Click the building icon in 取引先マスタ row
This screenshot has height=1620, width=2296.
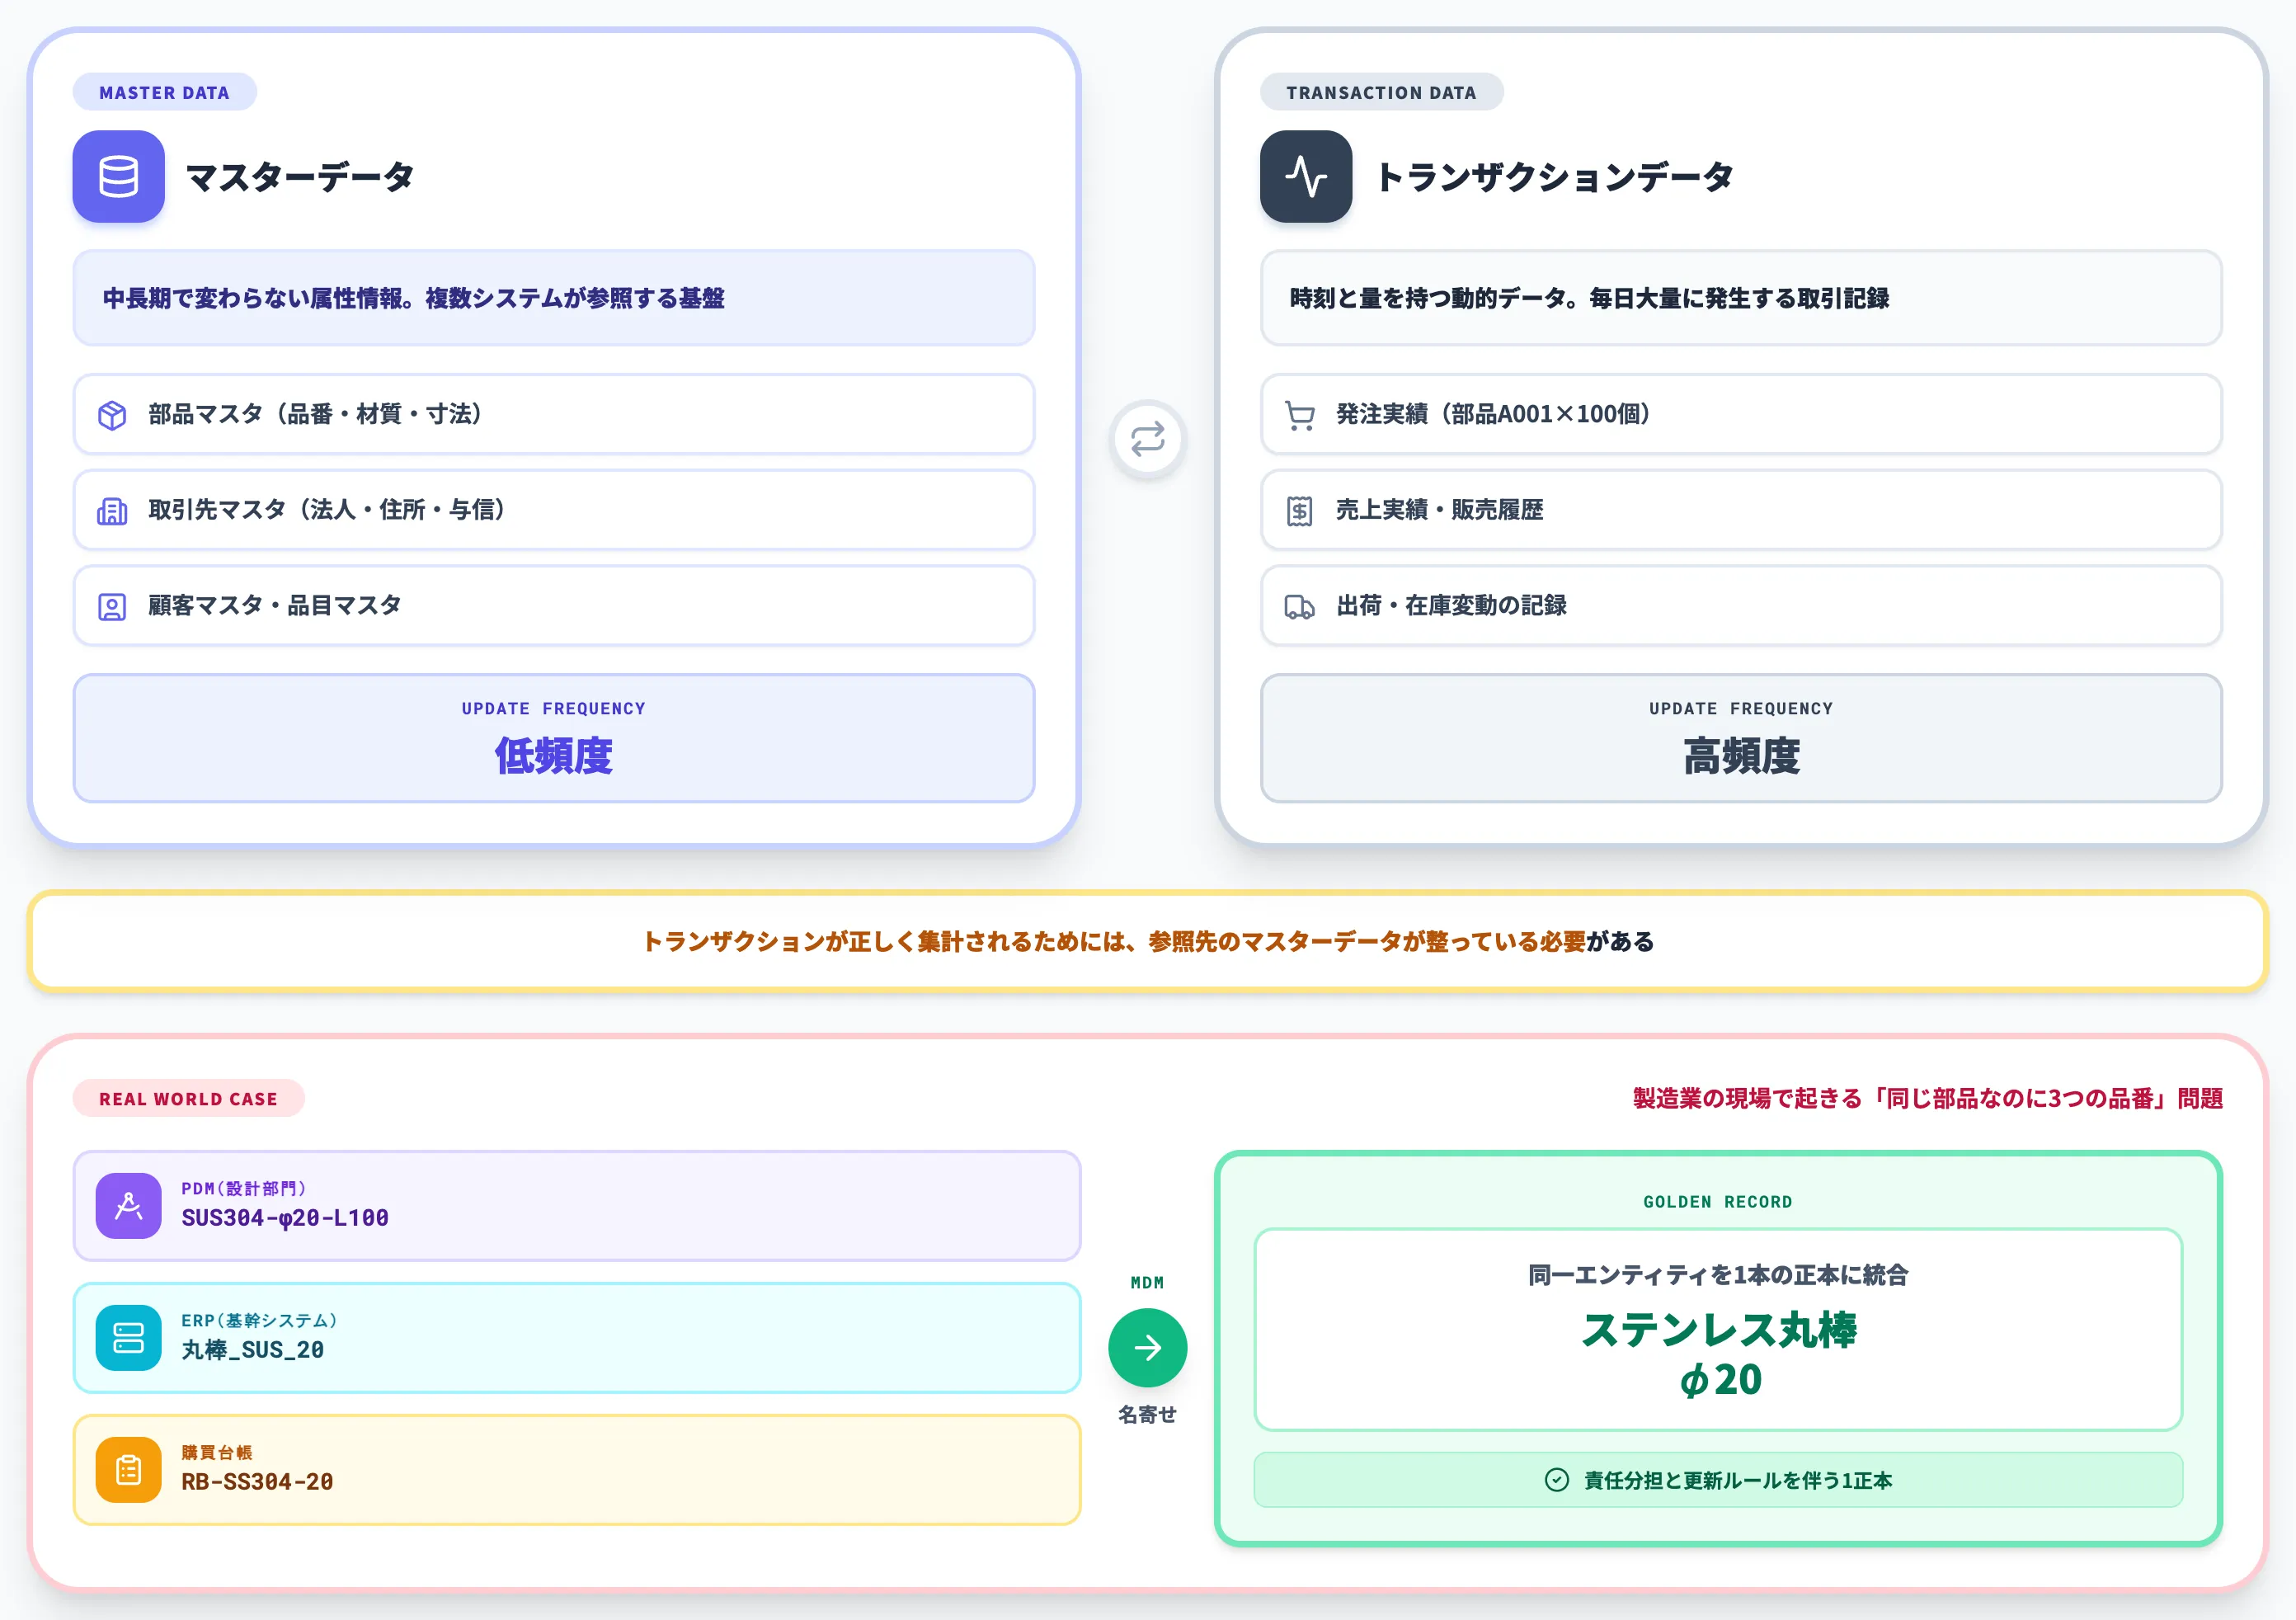(x=112, y=511)
